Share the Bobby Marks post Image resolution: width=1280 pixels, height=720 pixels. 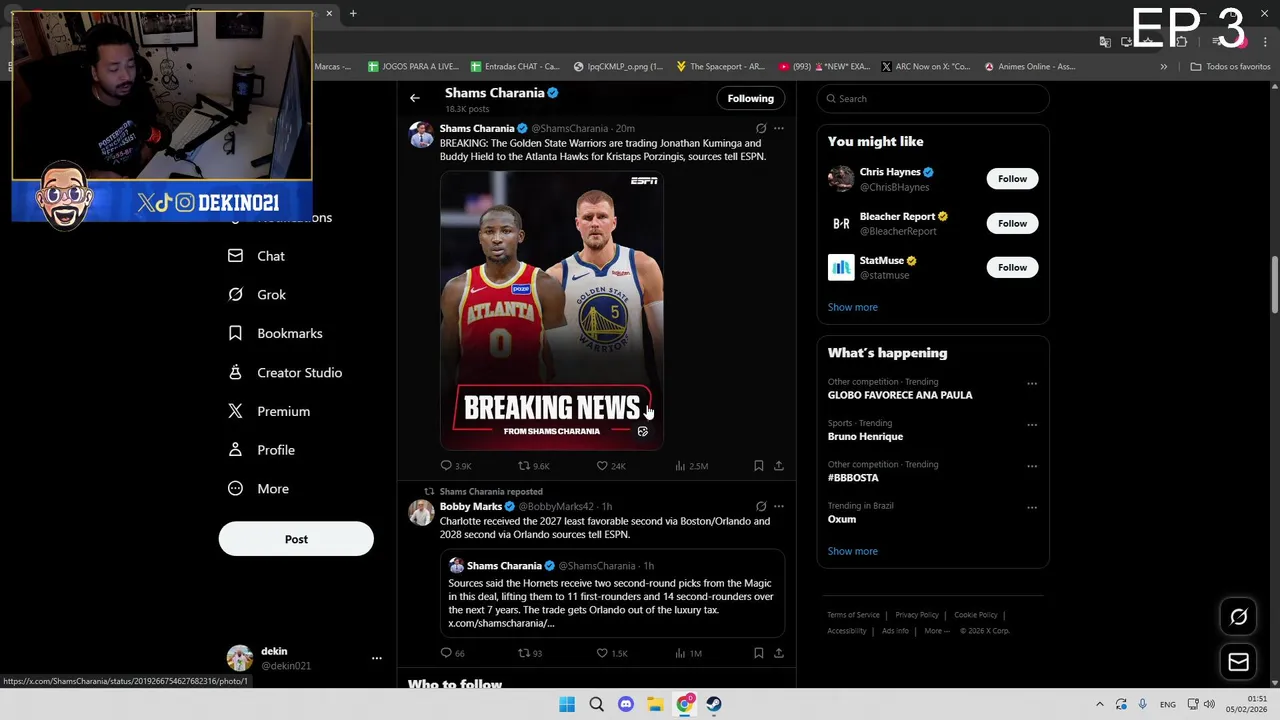[779, 653]
